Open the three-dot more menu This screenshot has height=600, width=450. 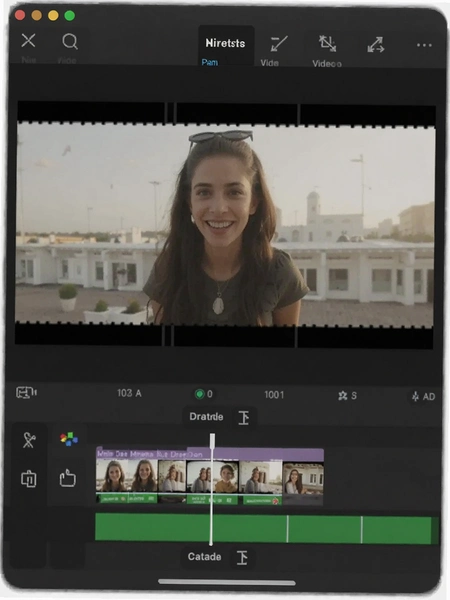point(424,45)
